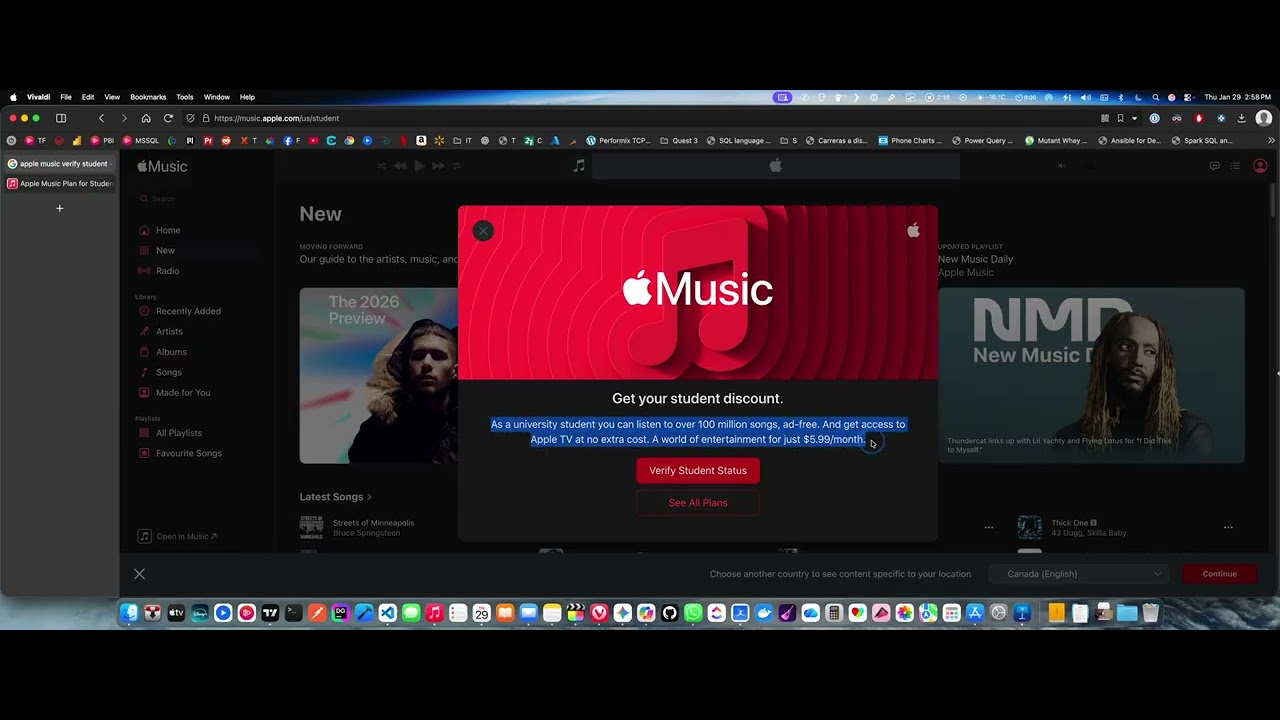This screenshot has height=720, width=1280.
Task: Open the Quest 3 bookmarks folder
Action: click(x=679, y=141)
